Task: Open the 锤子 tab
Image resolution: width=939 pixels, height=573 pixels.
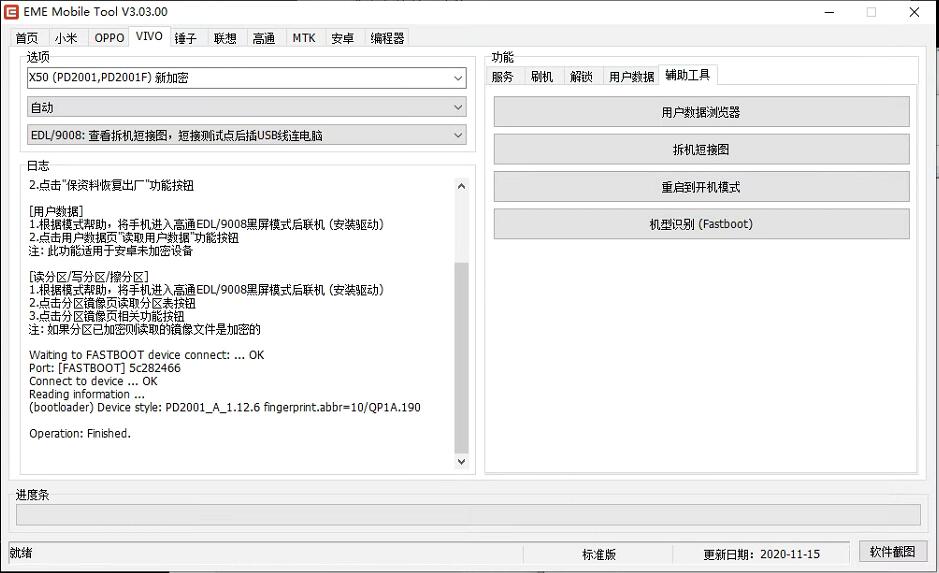Action: 186,38
